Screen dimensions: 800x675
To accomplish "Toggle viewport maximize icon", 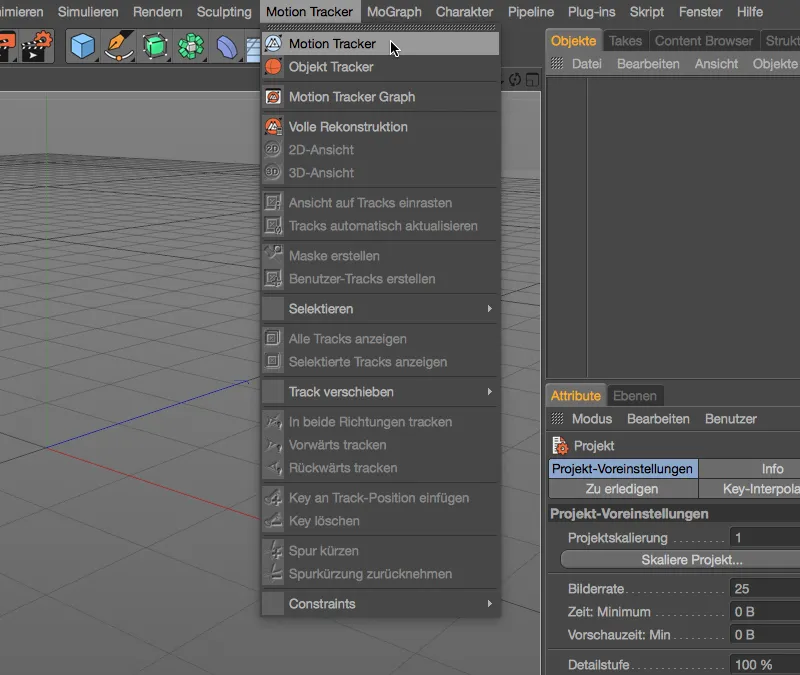I will point(532,80).
